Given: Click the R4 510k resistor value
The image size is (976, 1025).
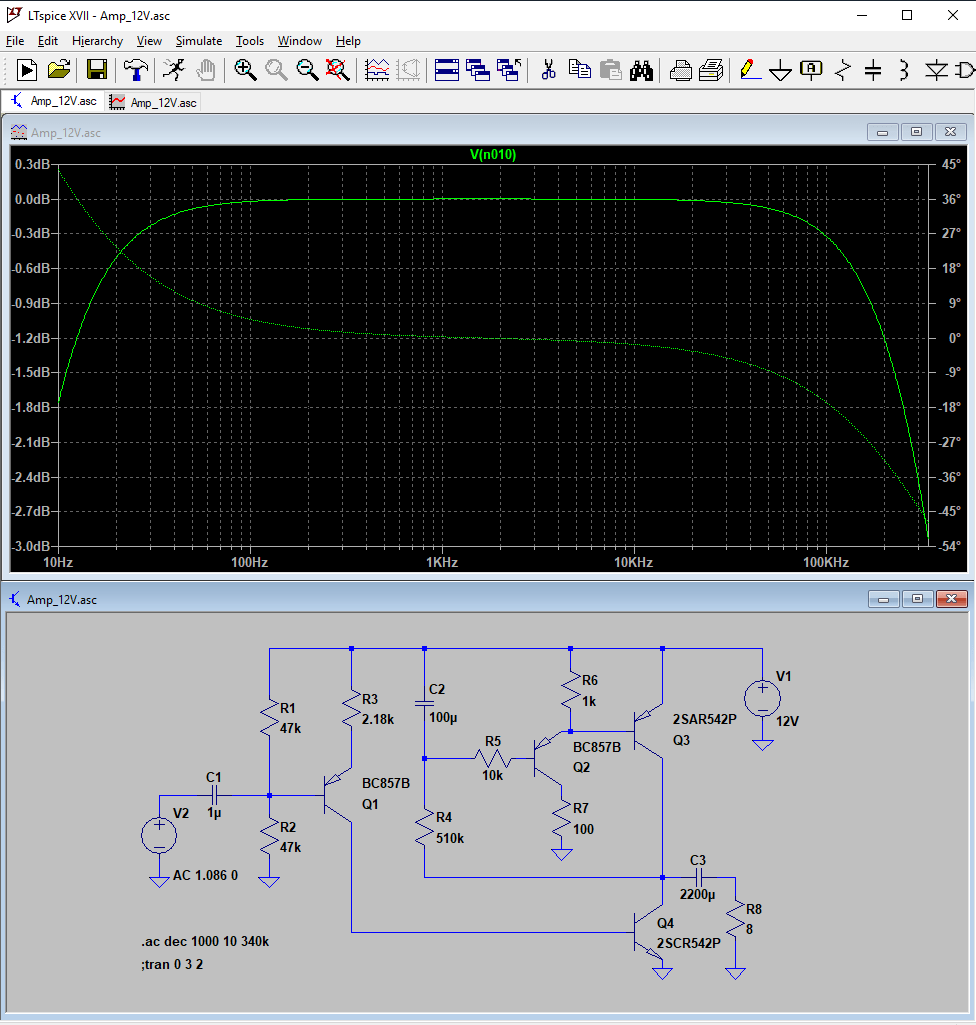Looking at the screenshot, I should [450, 839].
